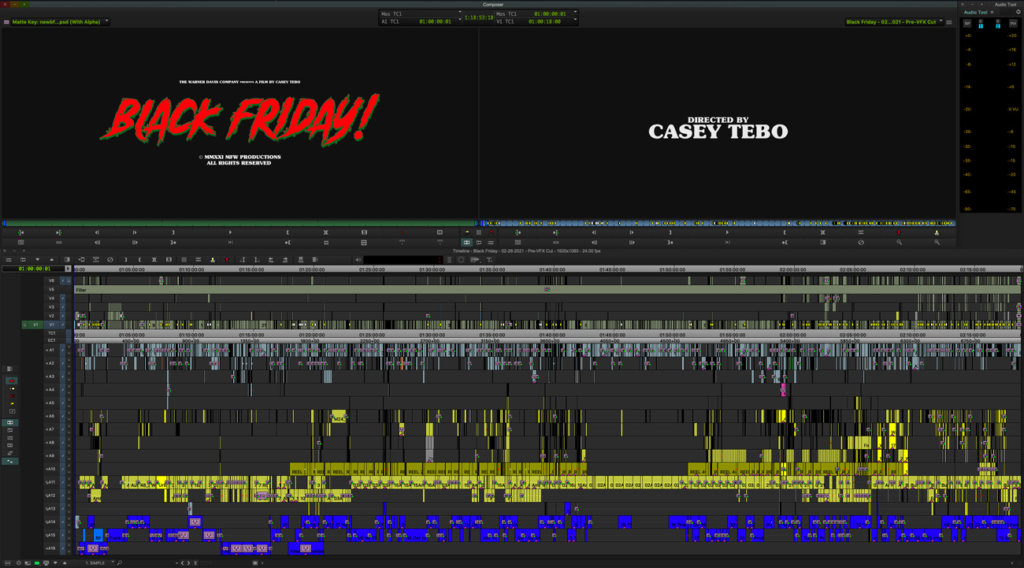
Task: Toggle A1 audio track selector
Action: tap(50, 350)
